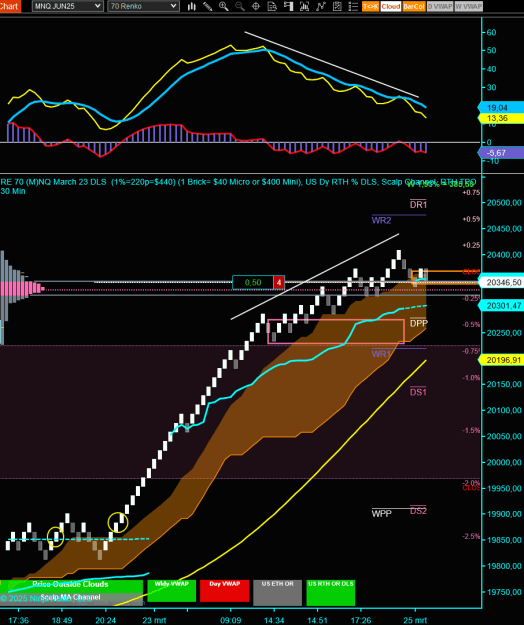Click the red 4 quantity box
The image size is (524, 625).
pos(279,282)
